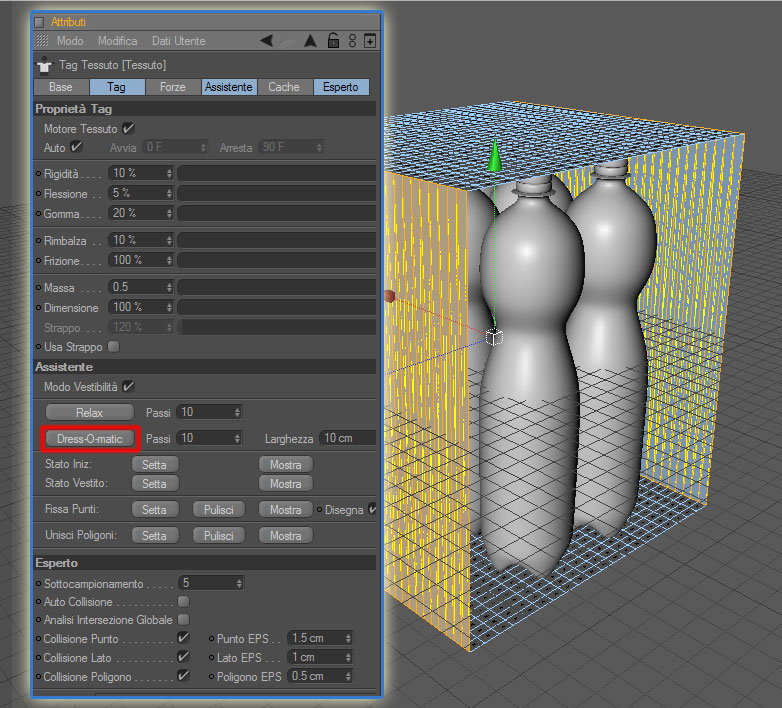The height and width of the screenshot is (708, 782).
Task: Select the green Y-axis arrow handle
Action: click(494, 156)
